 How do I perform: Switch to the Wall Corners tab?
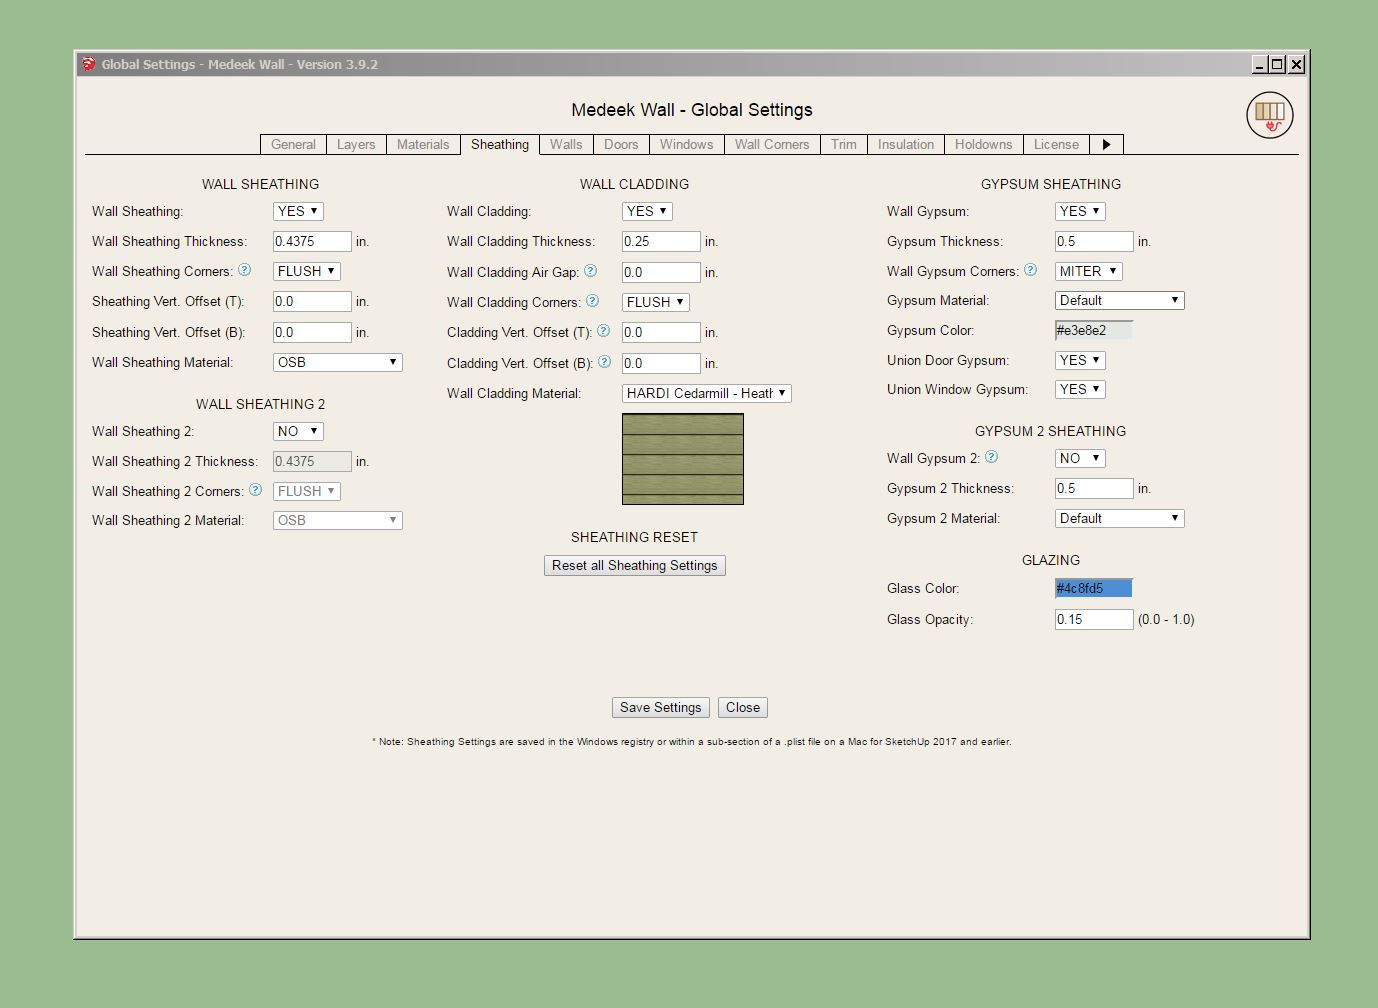click(x=771, y=144)
